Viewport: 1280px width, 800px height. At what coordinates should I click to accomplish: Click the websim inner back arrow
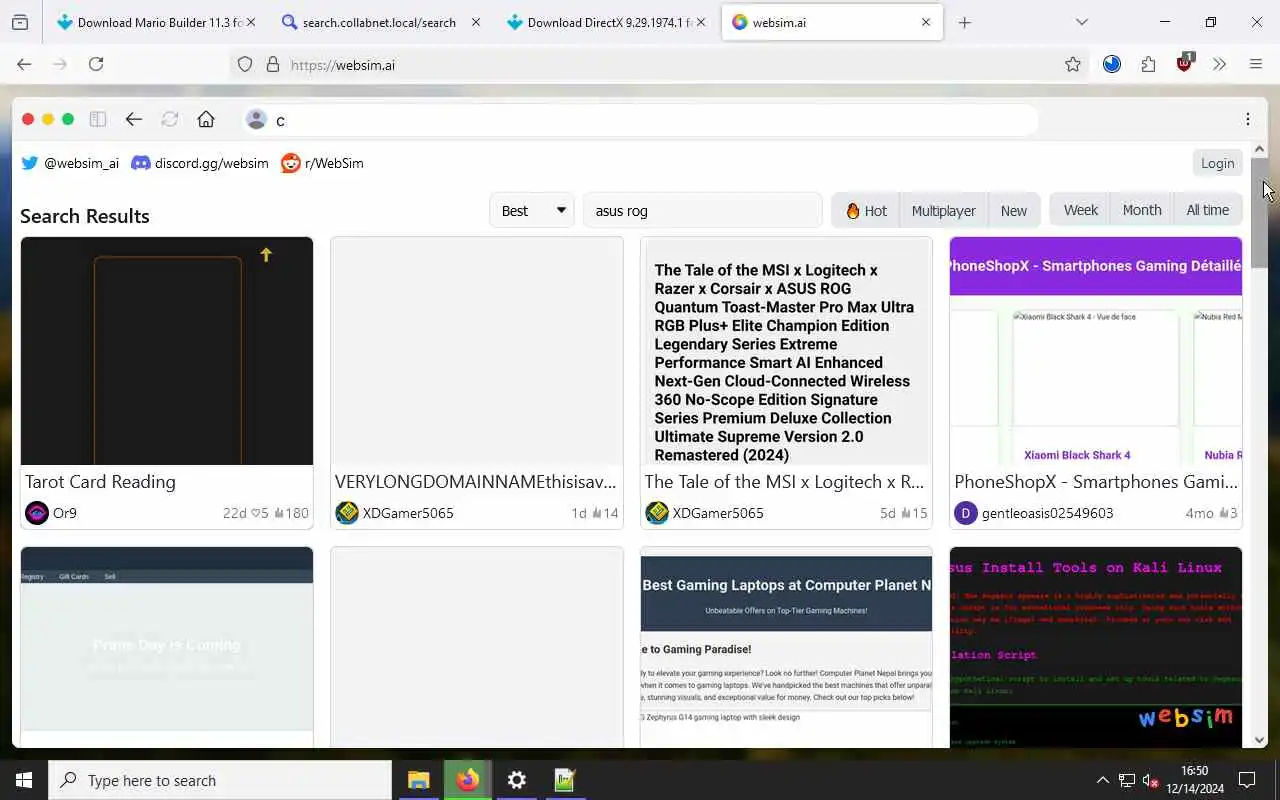pos(134,120)
